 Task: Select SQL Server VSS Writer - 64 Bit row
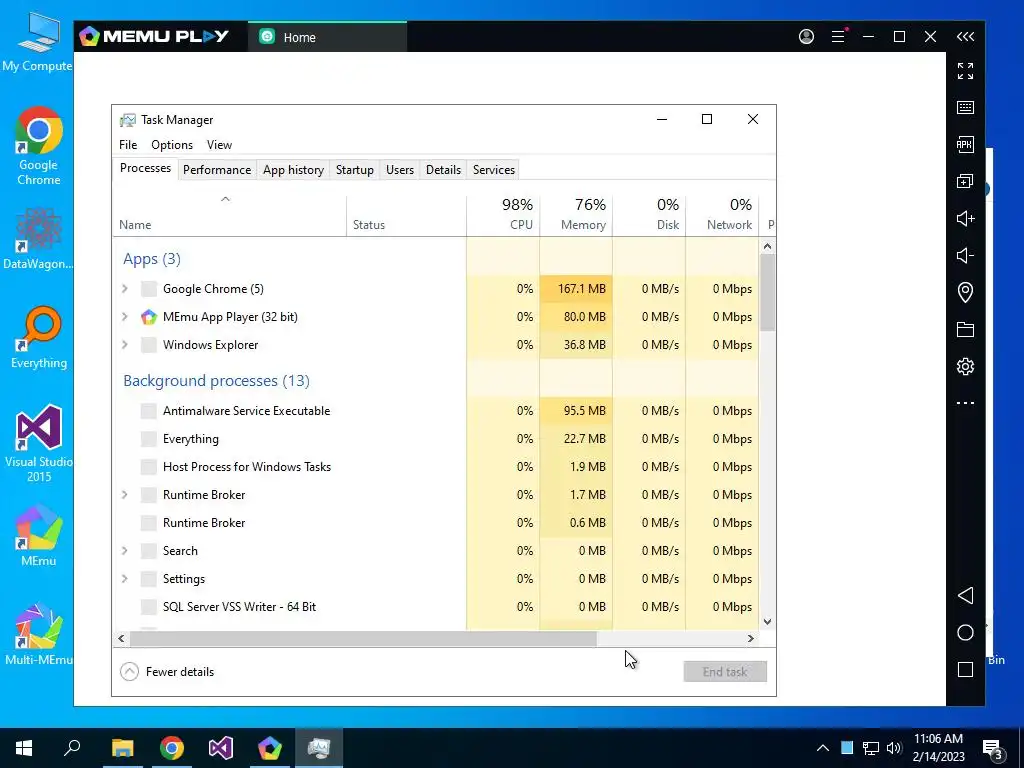(436, 607)
